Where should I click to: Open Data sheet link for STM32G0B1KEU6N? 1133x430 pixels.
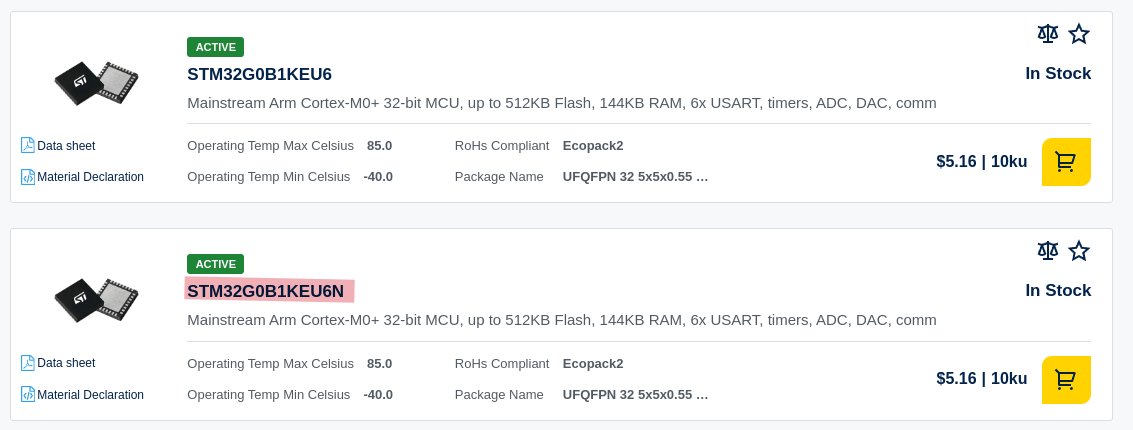click(66, 363)
